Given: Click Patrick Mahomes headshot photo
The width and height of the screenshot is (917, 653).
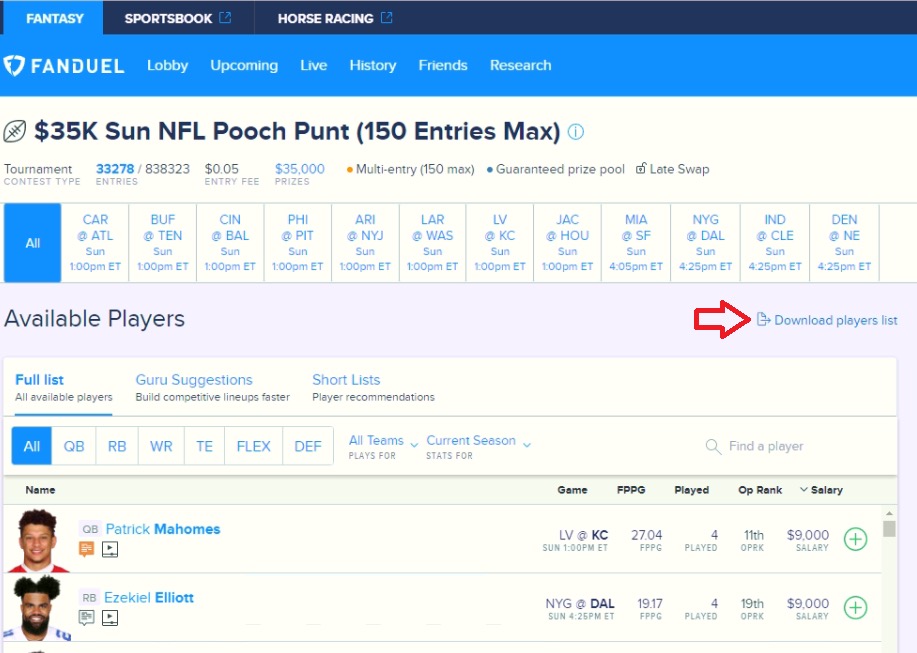Looking at the screenshot, I should 37,540.
